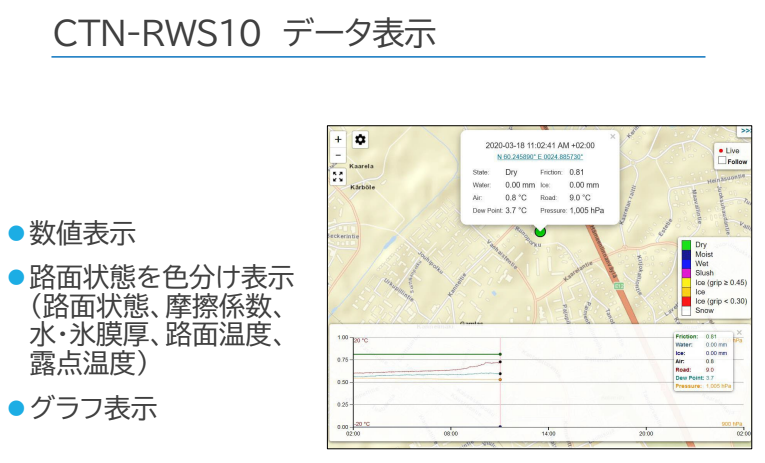Viewport: 765px width, 463px height.
Task: Click the 14:00 time axis label
Action: click(x=547, y=434)
